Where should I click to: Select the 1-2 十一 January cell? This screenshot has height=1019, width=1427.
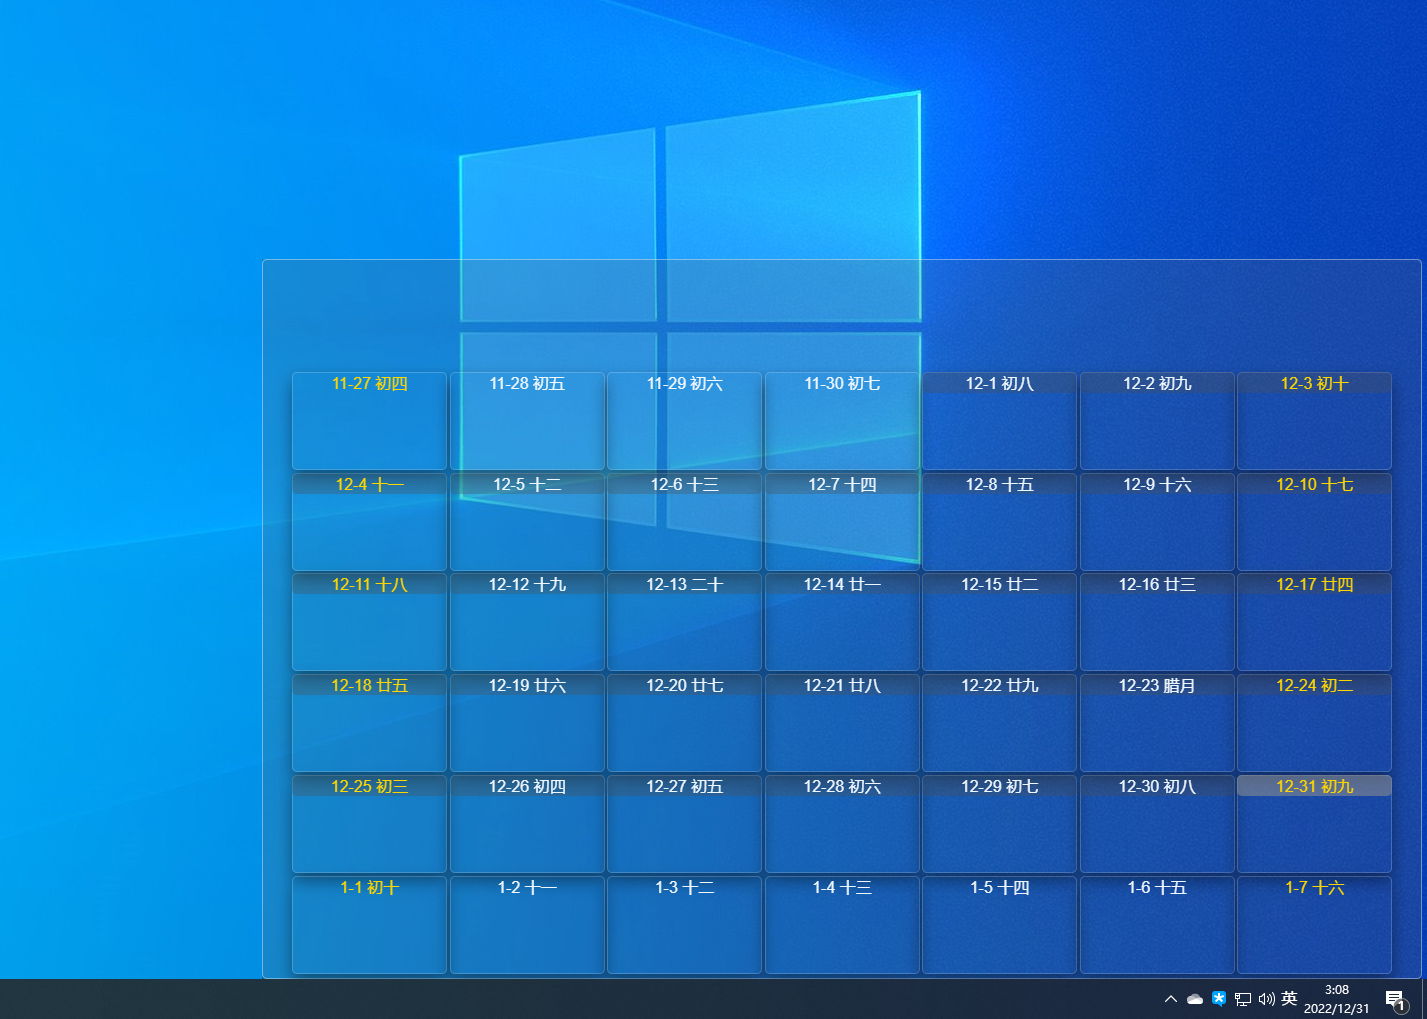point(527,925)
